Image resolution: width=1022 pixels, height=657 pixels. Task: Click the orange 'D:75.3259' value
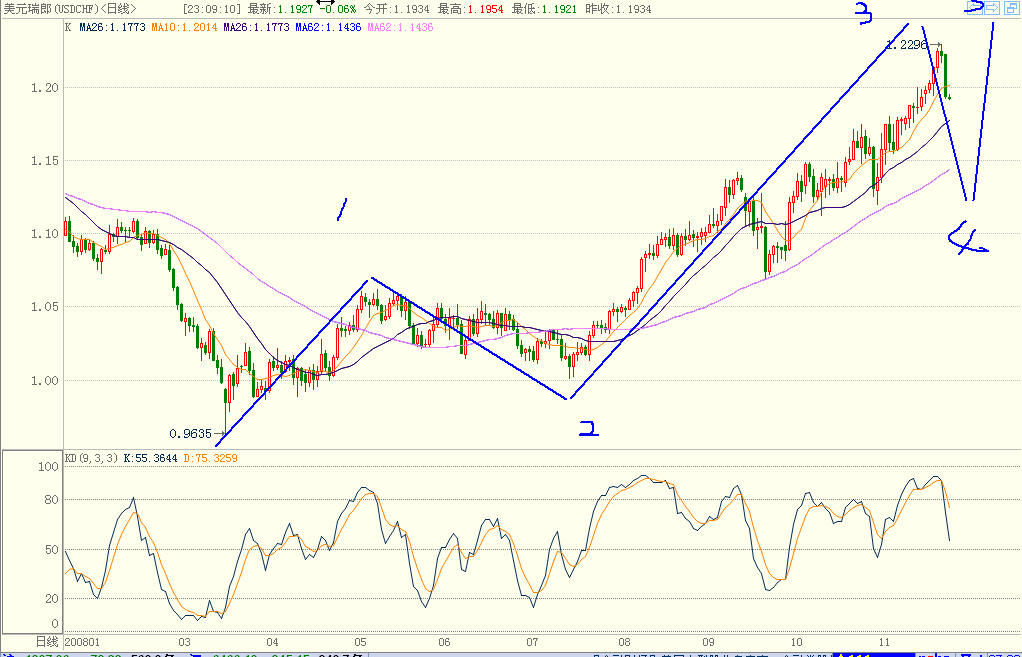click(x=211, y=458)
